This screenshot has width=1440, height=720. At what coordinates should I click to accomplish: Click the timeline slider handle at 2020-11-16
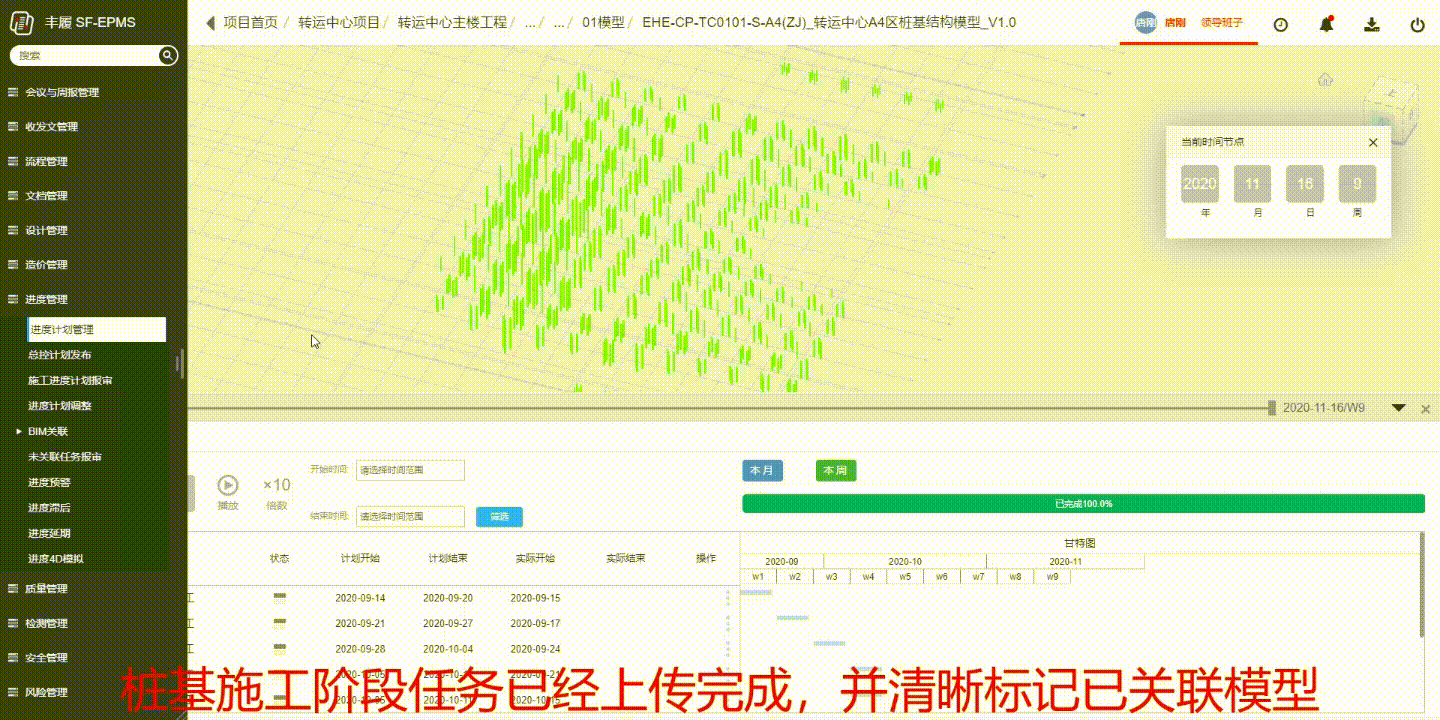[1271, 408]
